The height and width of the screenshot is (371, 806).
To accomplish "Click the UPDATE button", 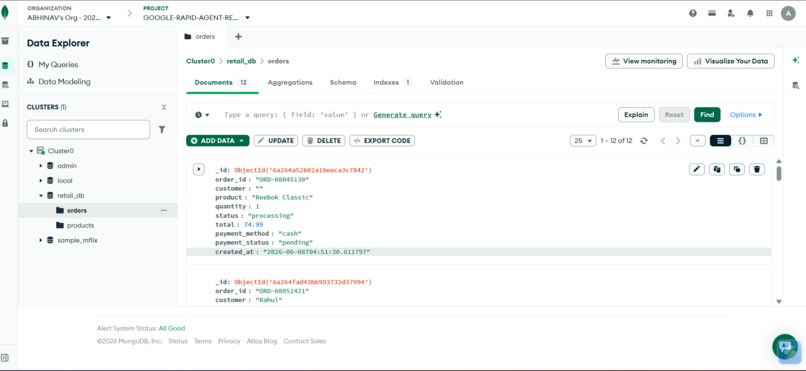I will click(276, 141).
